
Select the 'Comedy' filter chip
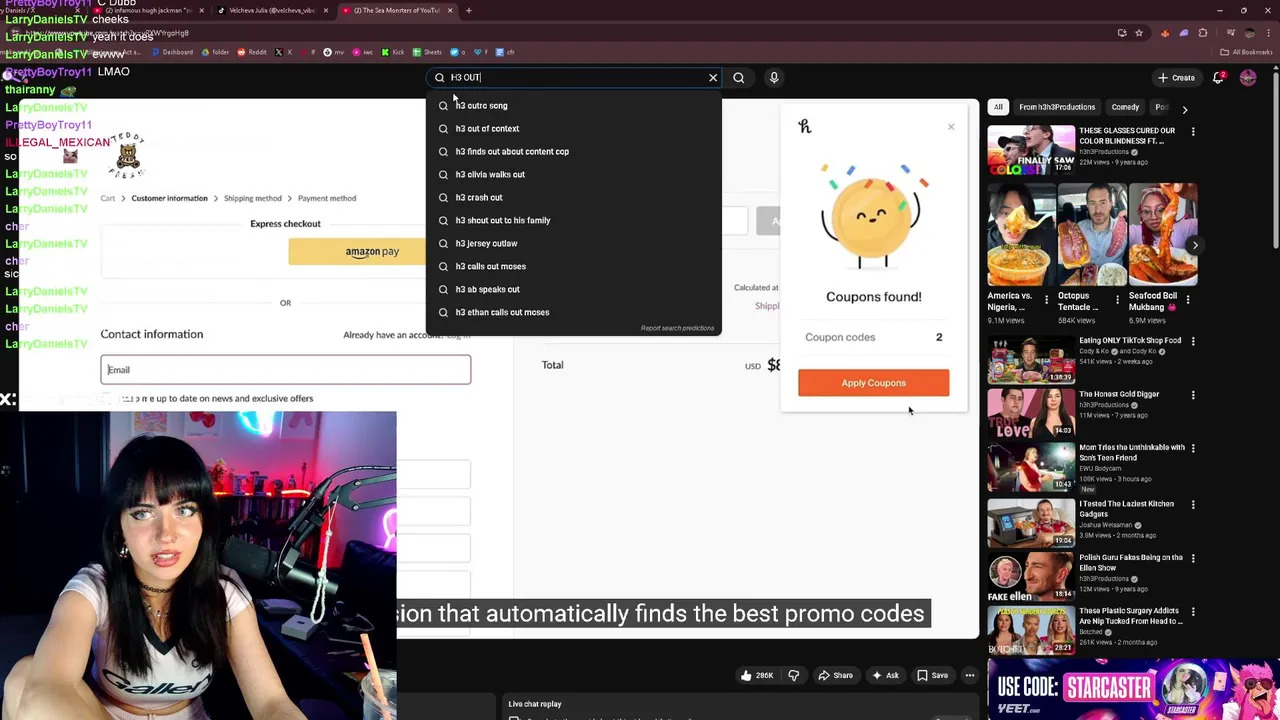tap(1125, 107)
